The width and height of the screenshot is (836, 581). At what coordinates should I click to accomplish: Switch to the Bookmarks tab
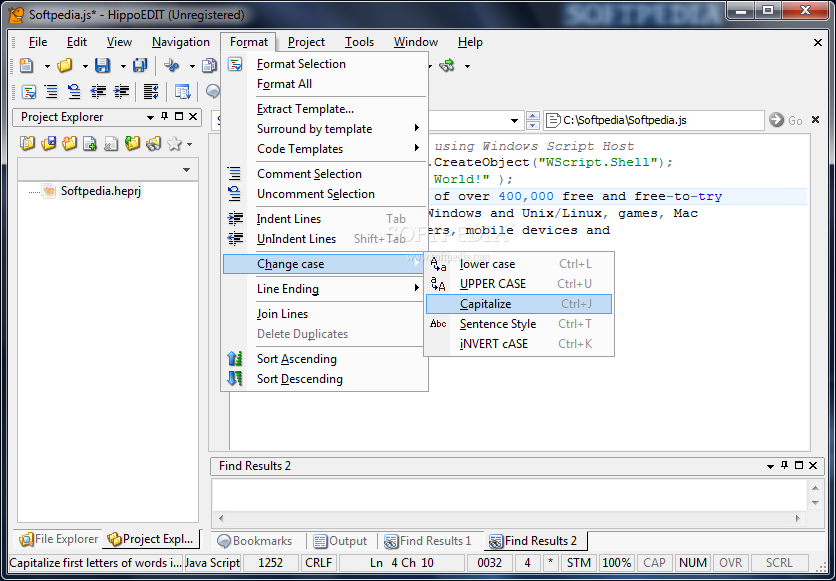click(255, 541)
